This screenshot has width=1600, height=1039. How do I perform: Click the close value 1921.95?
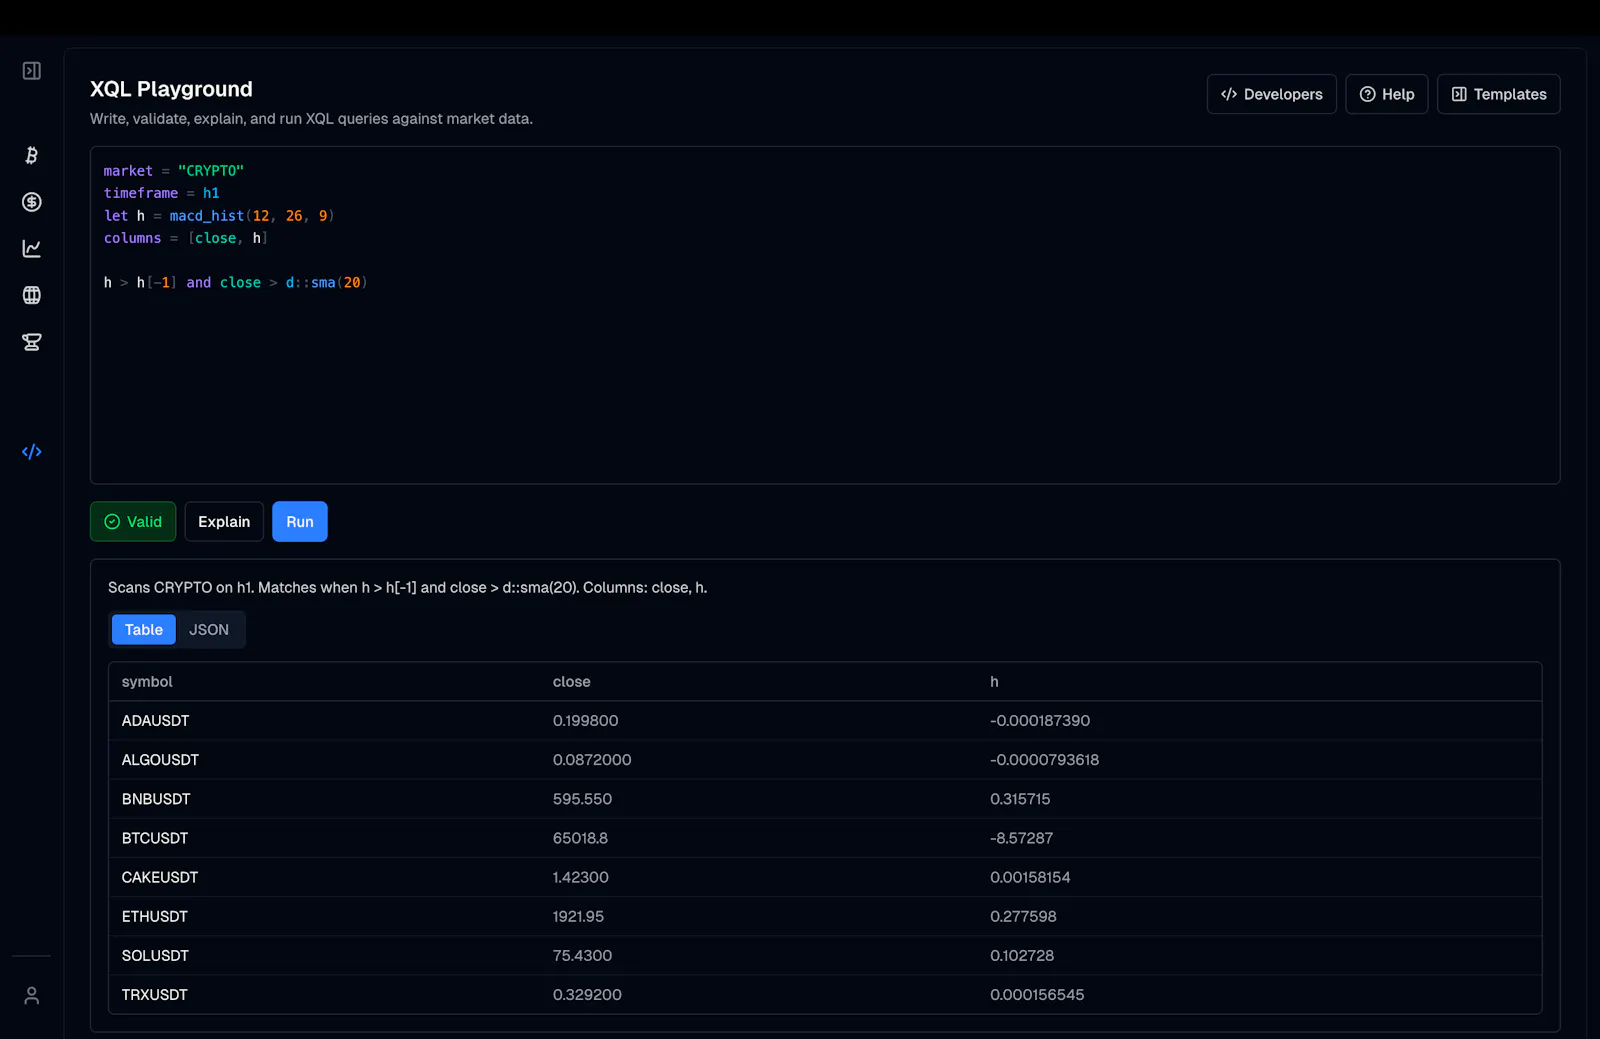click(578, 916)
